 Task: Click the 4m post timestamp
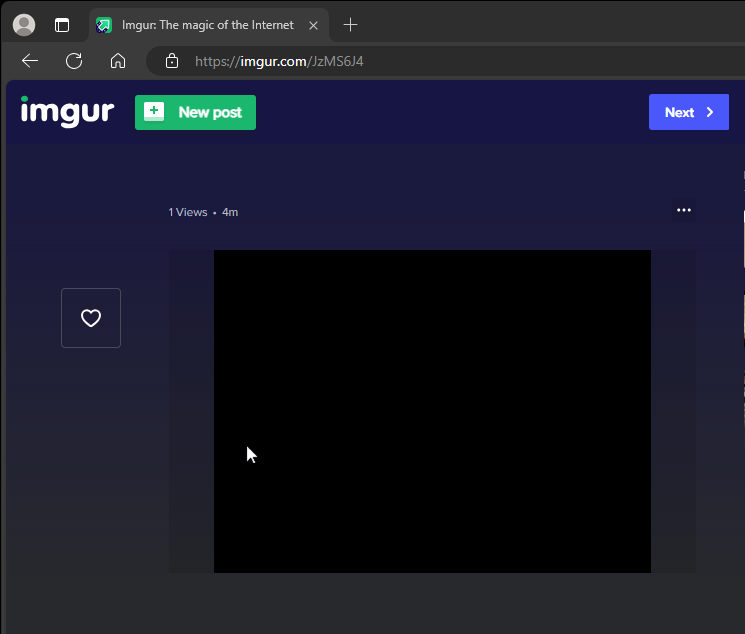click(x=230, y=212)
